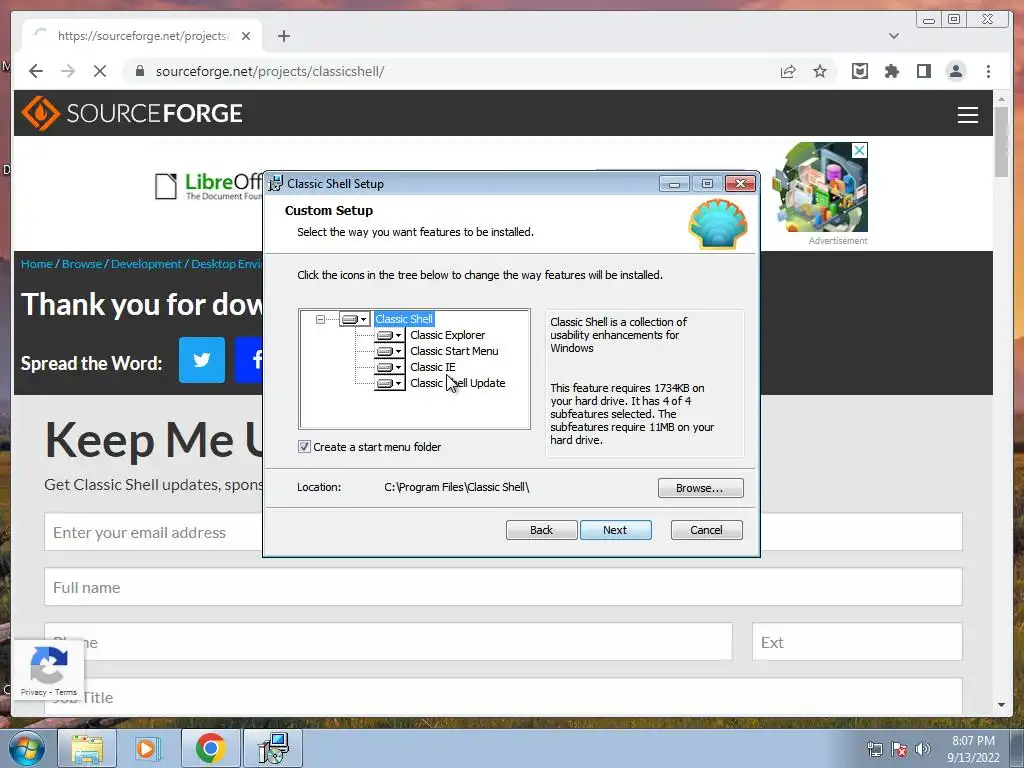The width and height of the screenshot is (1024, 768).
Task: Click the taskbar clock showing 8:07 PM
Action: [x=973, y=748]
